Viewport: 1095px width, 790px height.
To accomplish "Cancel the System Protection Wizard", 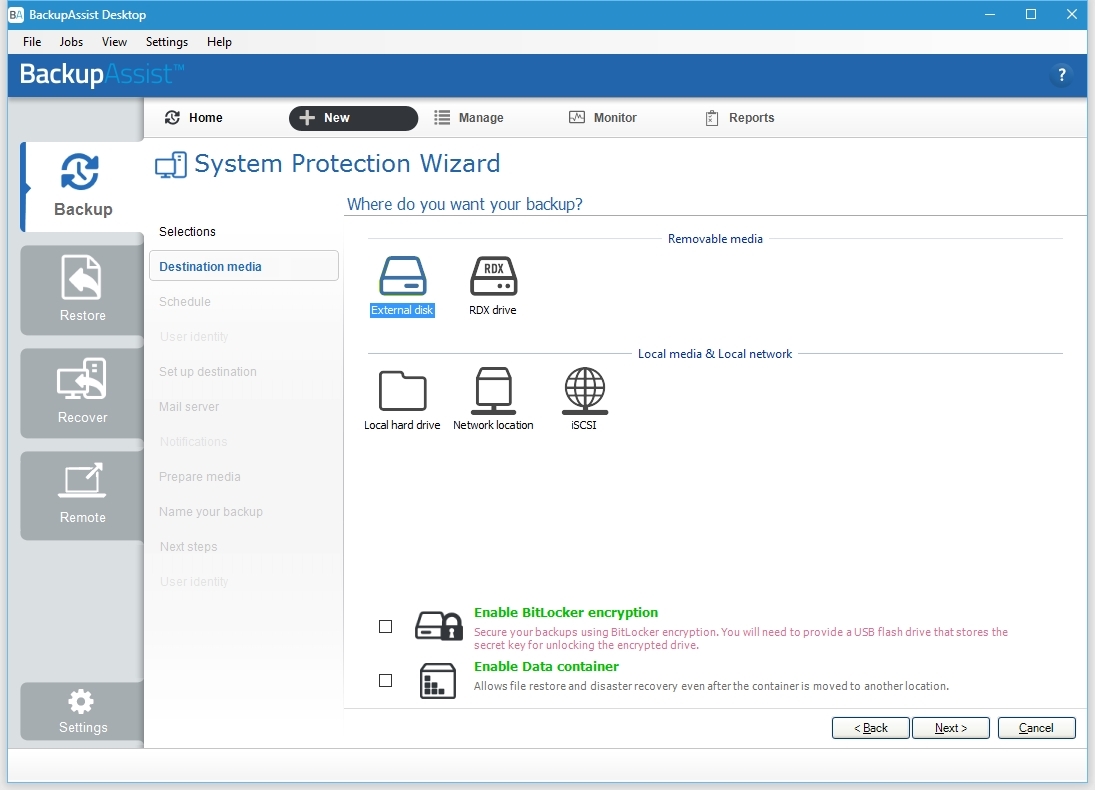I will point(1036,728).
